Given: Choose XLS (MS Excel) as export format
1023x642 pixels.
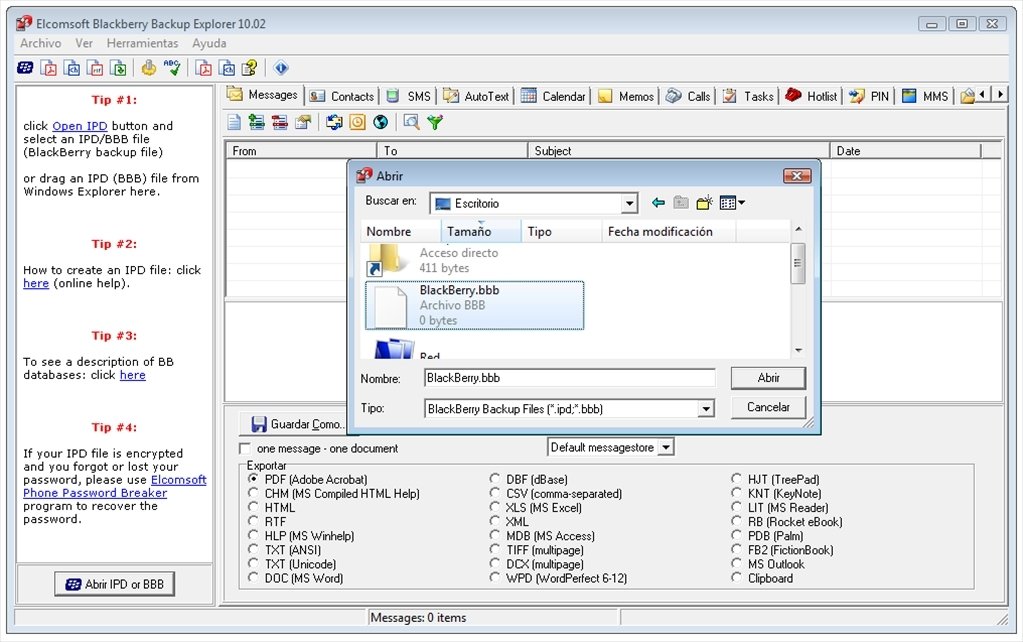Looking at the screenshot, I should [x=495, y=507].
